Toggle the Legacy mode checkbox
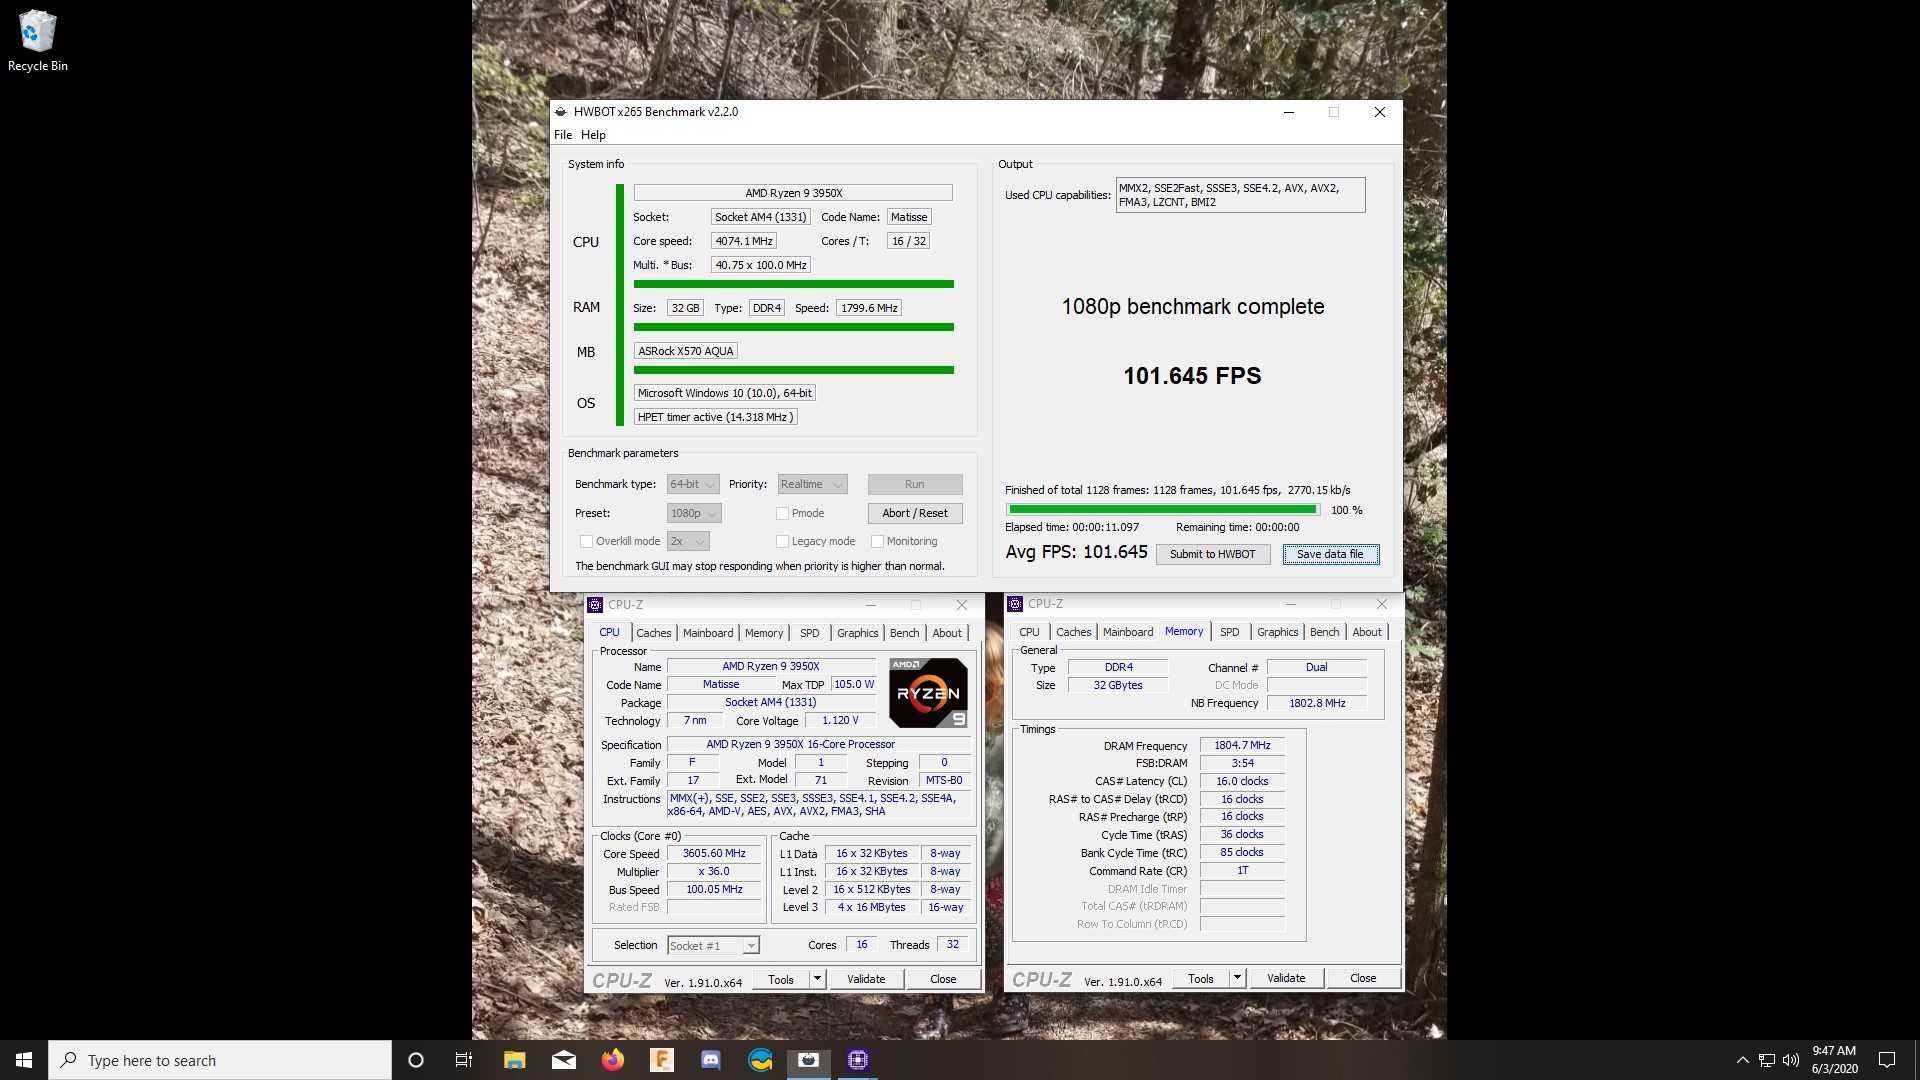The height and width of the screenshot is (1080, 1920). tap(782, 541)
